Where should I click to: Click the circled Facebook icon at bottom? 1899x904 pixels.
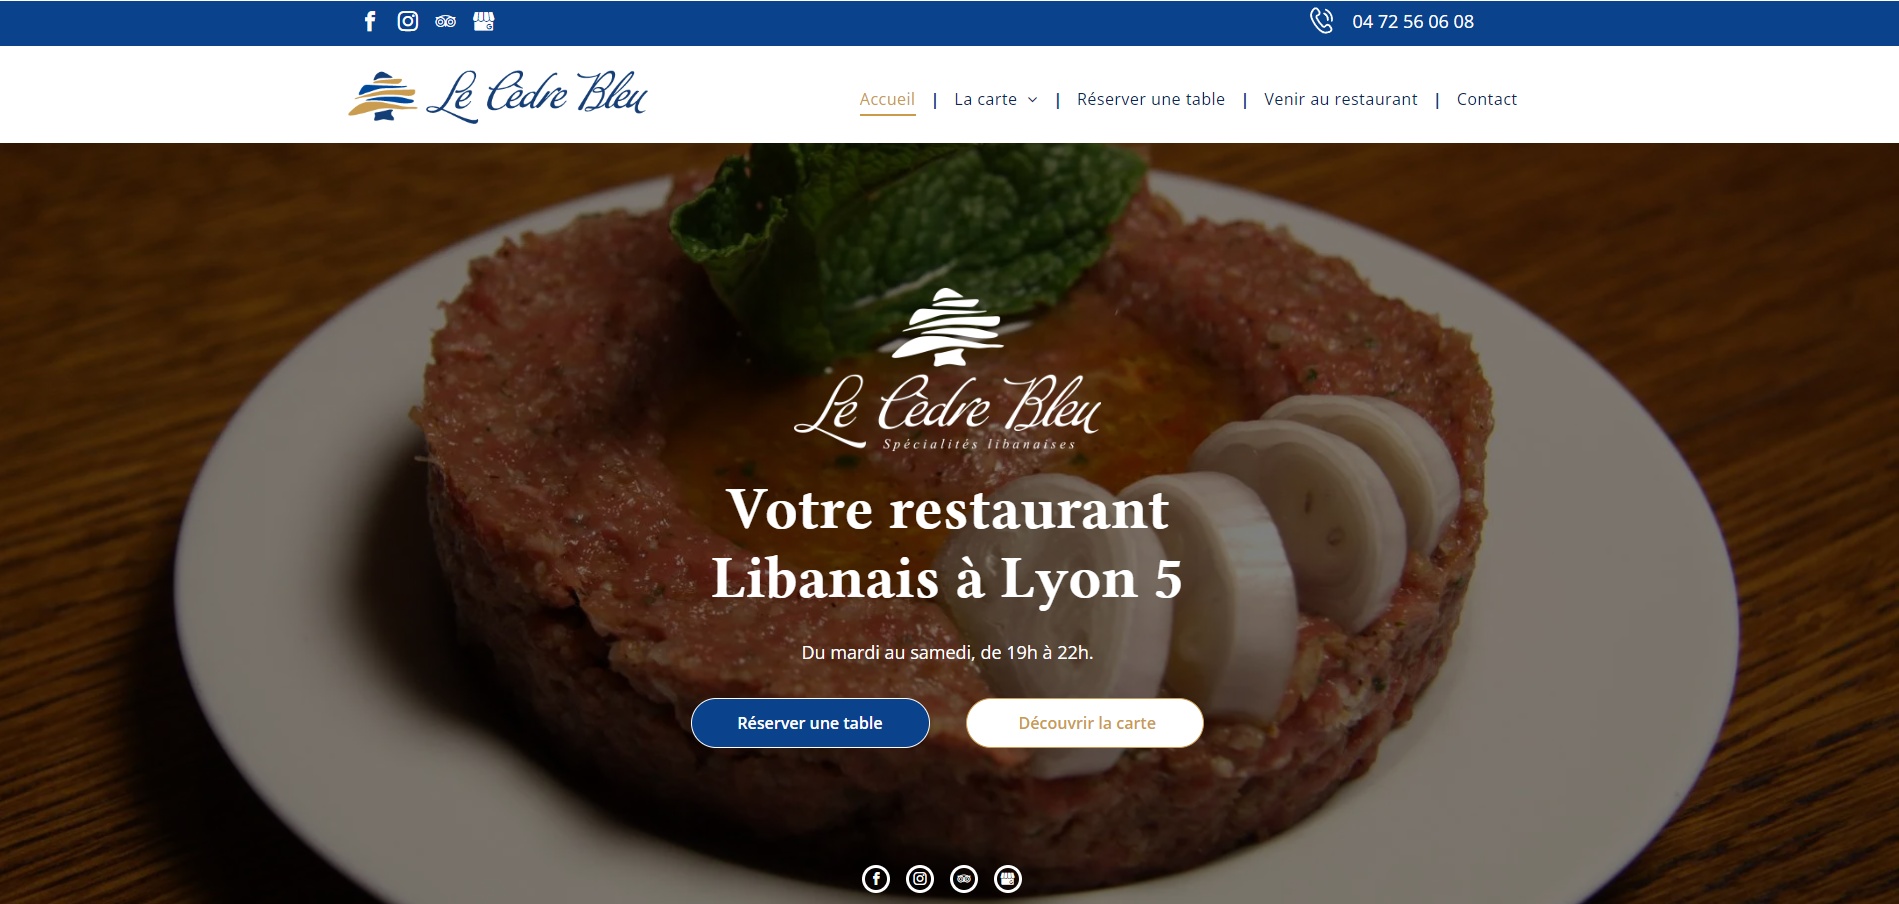click(x=876, y=879)
